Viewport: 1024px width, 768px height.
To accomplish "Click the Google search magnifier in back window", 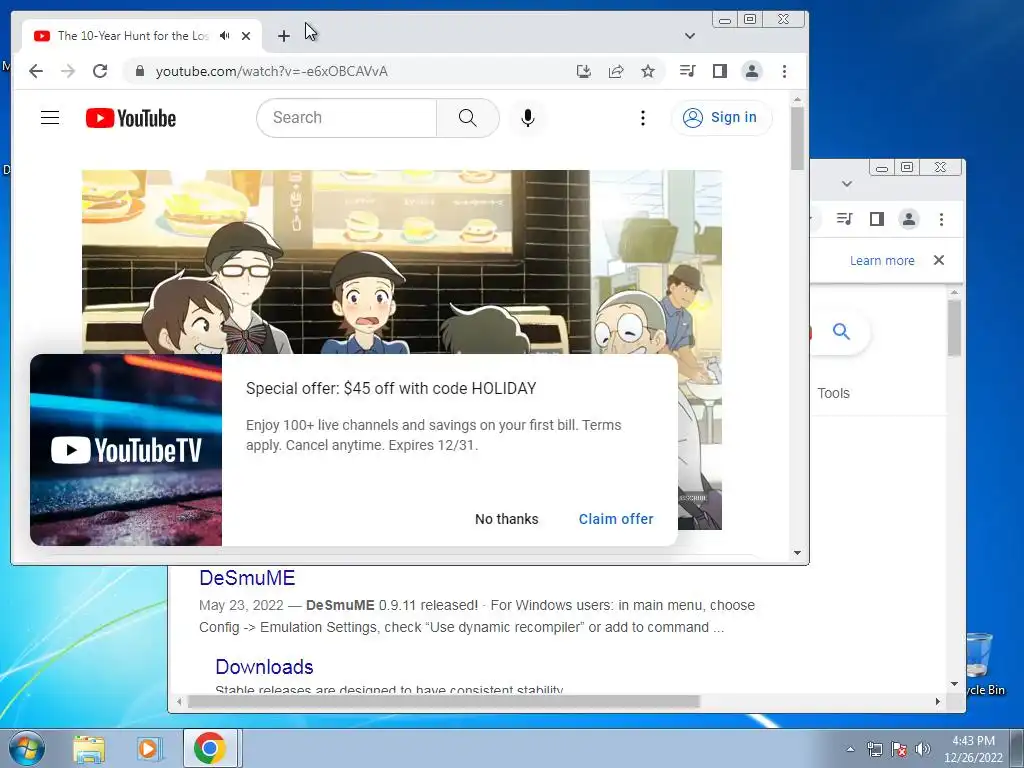I will (x=841, y=332).
